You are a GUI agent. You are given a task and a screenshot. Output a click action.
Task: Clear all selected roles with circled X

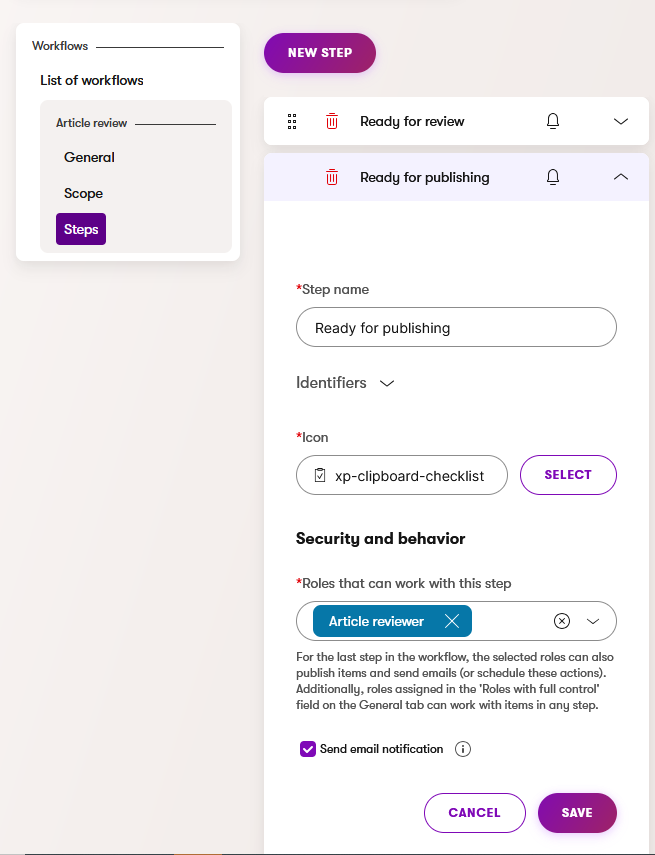562,622
